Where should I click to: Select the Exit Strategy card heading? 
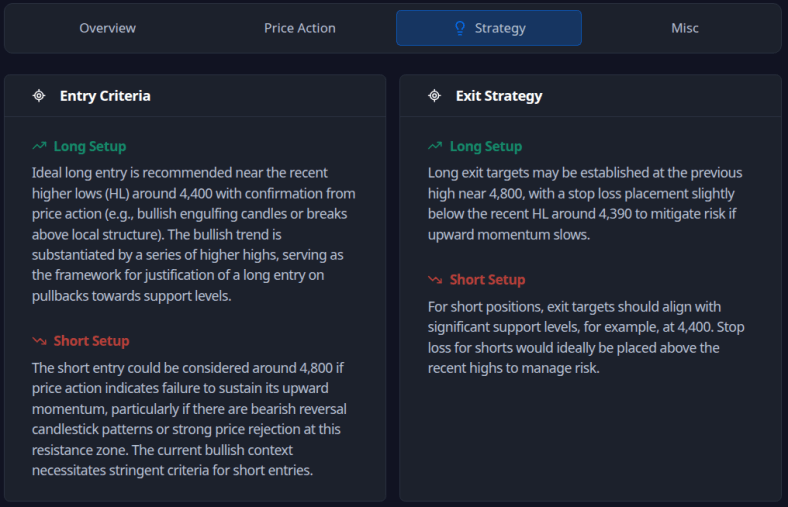click(x=499, y=96)
